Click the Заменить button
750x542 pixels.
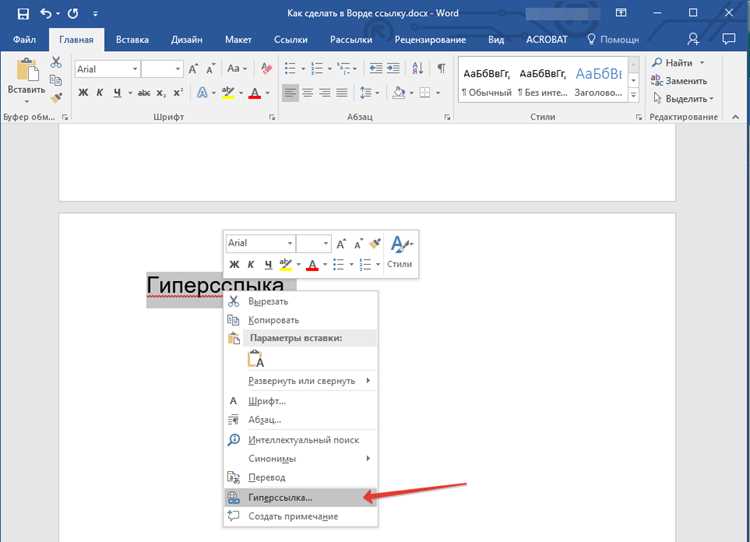679,81
